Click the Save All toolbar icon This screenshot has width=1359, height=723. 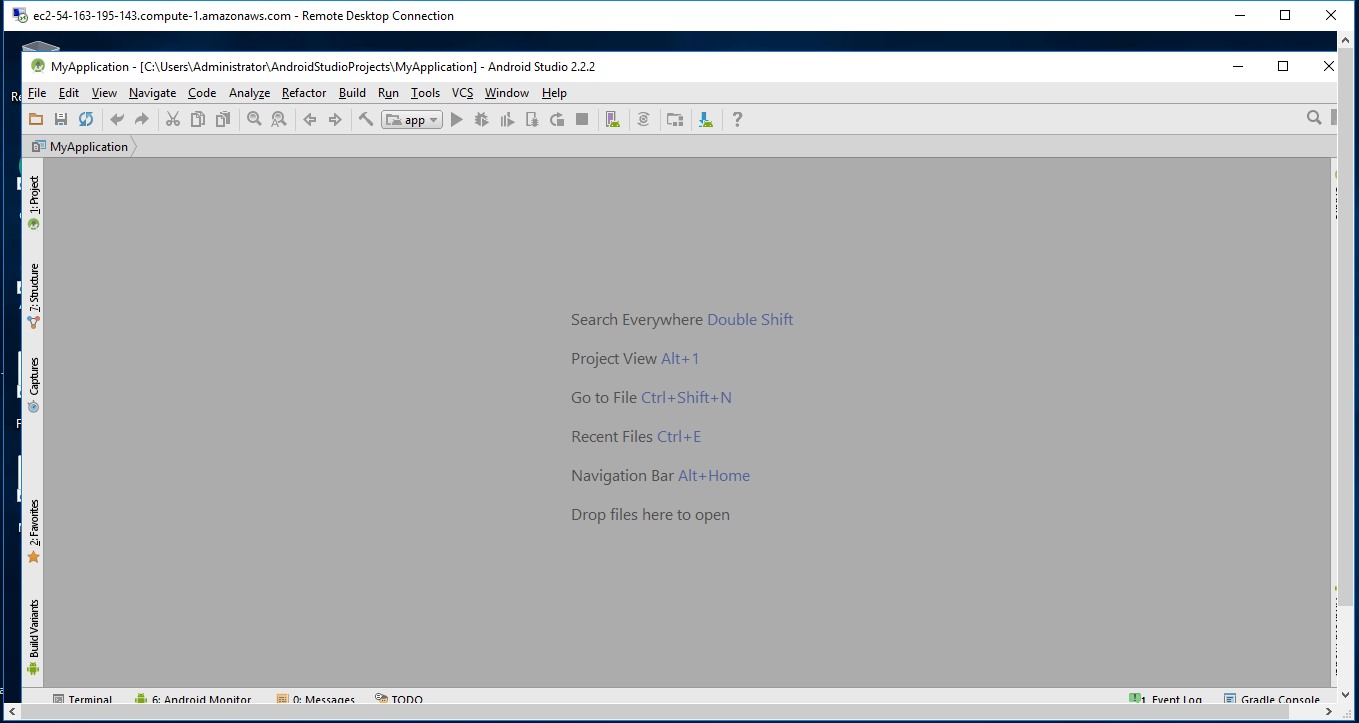click(61, 119)
